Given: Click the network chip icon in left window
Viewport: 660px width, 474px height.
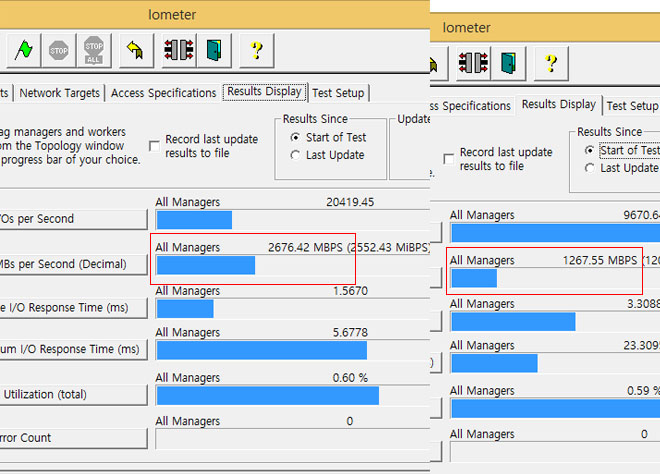Looking at the screenshot, I should point(180,48).
